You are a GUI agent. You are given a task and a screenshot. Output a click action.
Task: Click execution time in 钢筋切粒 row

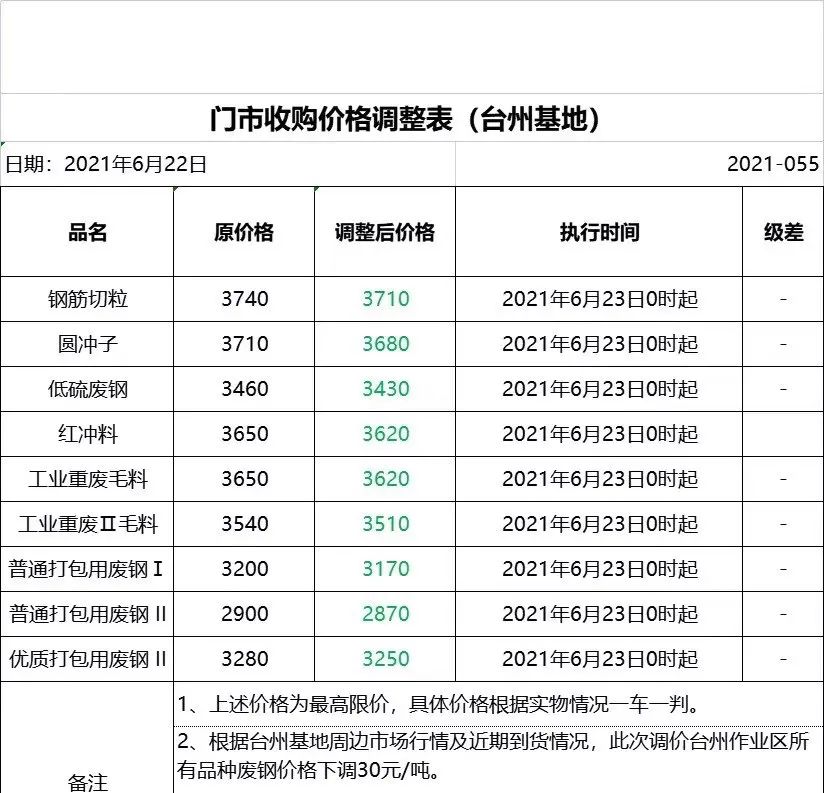(600, 299)
